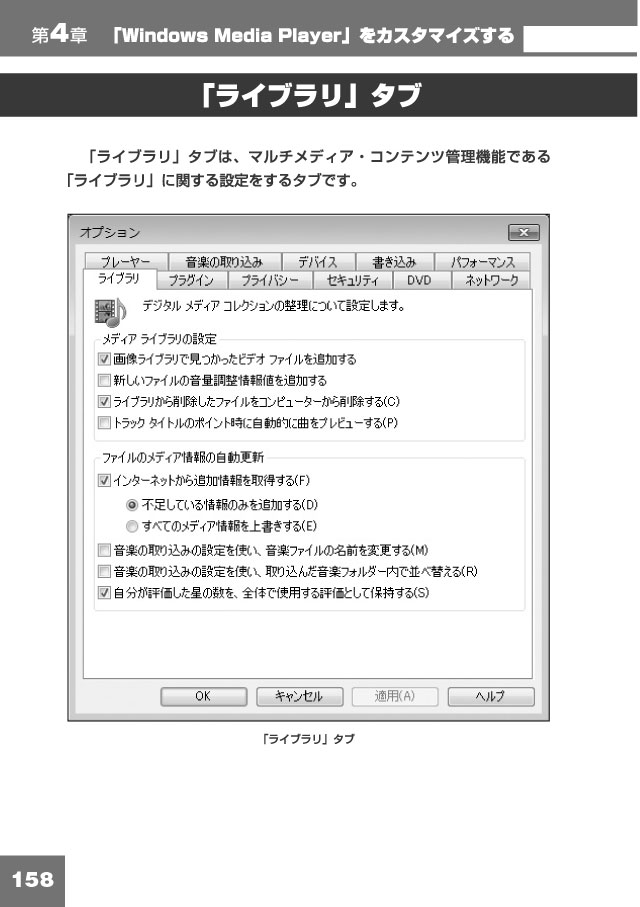
Task: Click the キャンセル button
Action: (x=300, y=696)
